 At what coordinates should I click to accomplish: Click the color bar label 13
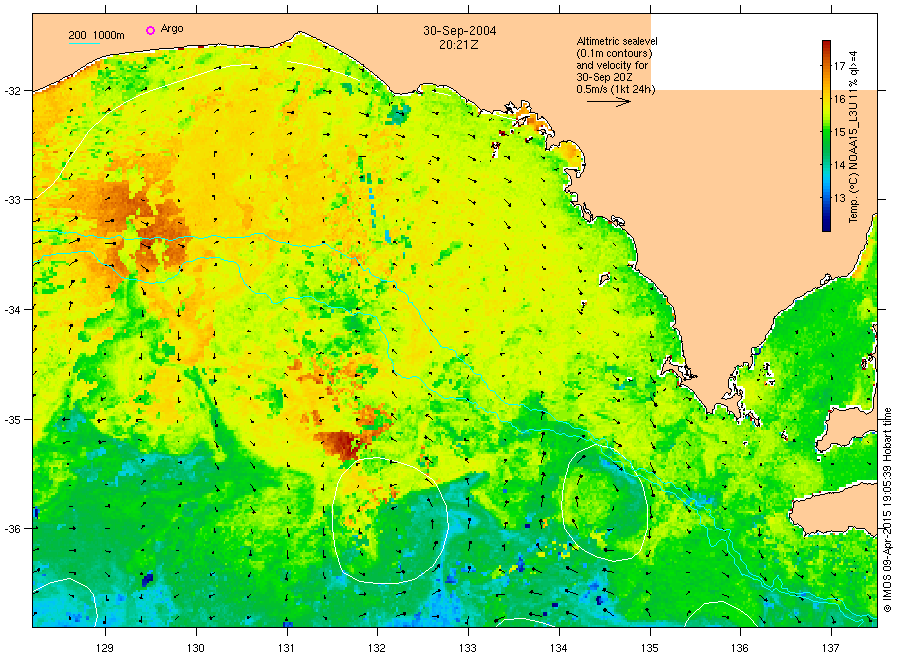pyautogui.click(x=840, y=198)
